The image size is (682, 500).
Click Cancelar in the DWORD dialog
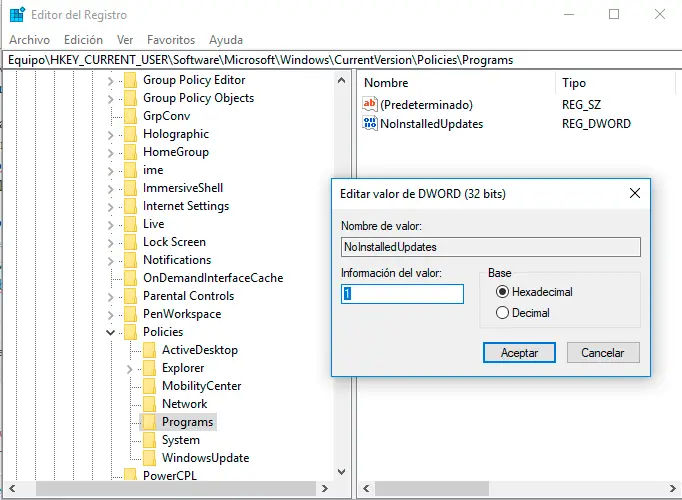(x=603, y=353)
